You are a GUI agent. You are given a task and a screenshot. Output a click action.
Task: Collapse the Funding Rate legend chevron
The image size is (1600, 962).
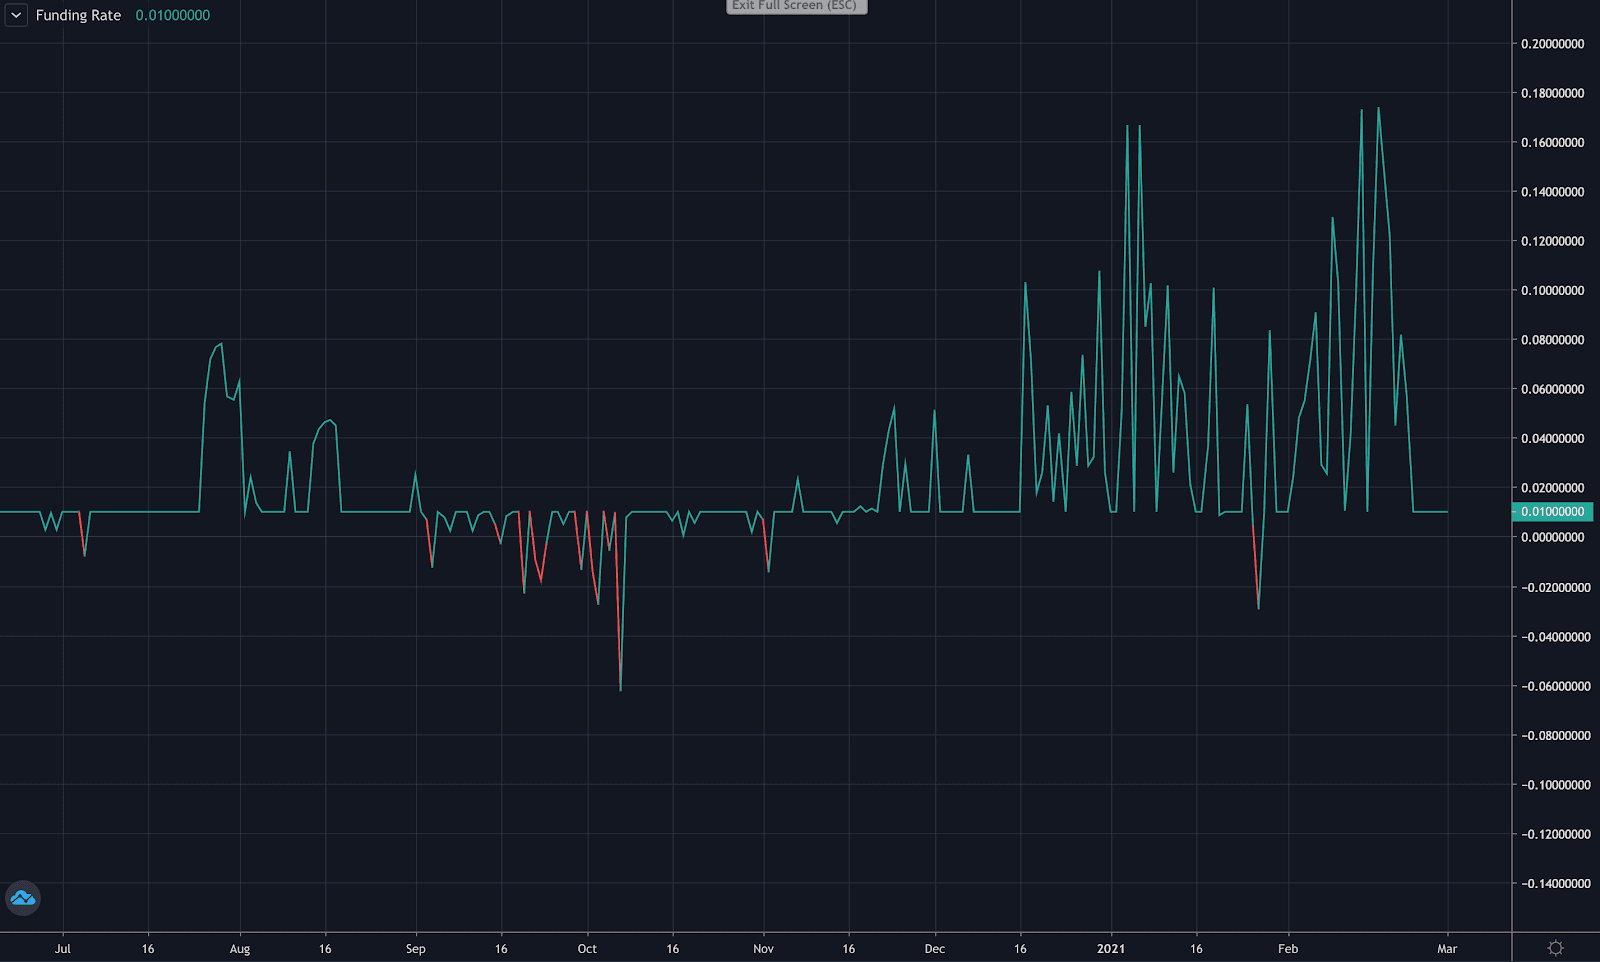pyautogui.click(x=16, y=15)
